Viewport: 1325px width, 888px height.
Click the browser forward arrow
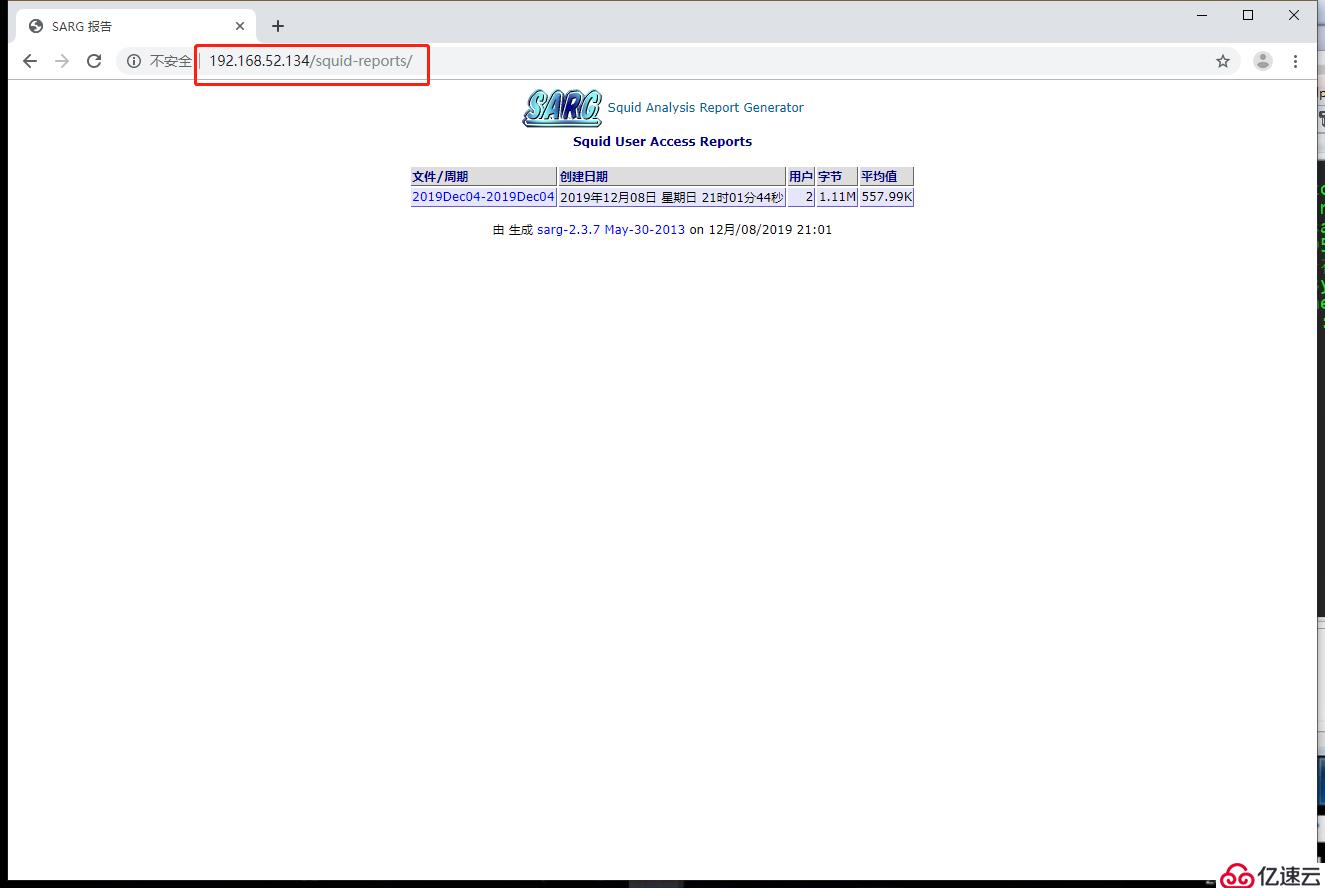point(62,61)
